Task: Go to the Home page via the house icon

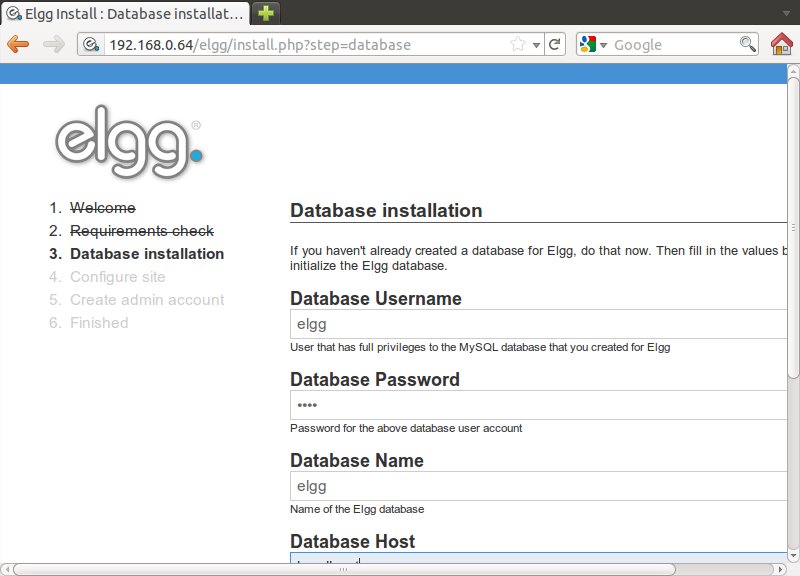Action: (x=782, y=44)
